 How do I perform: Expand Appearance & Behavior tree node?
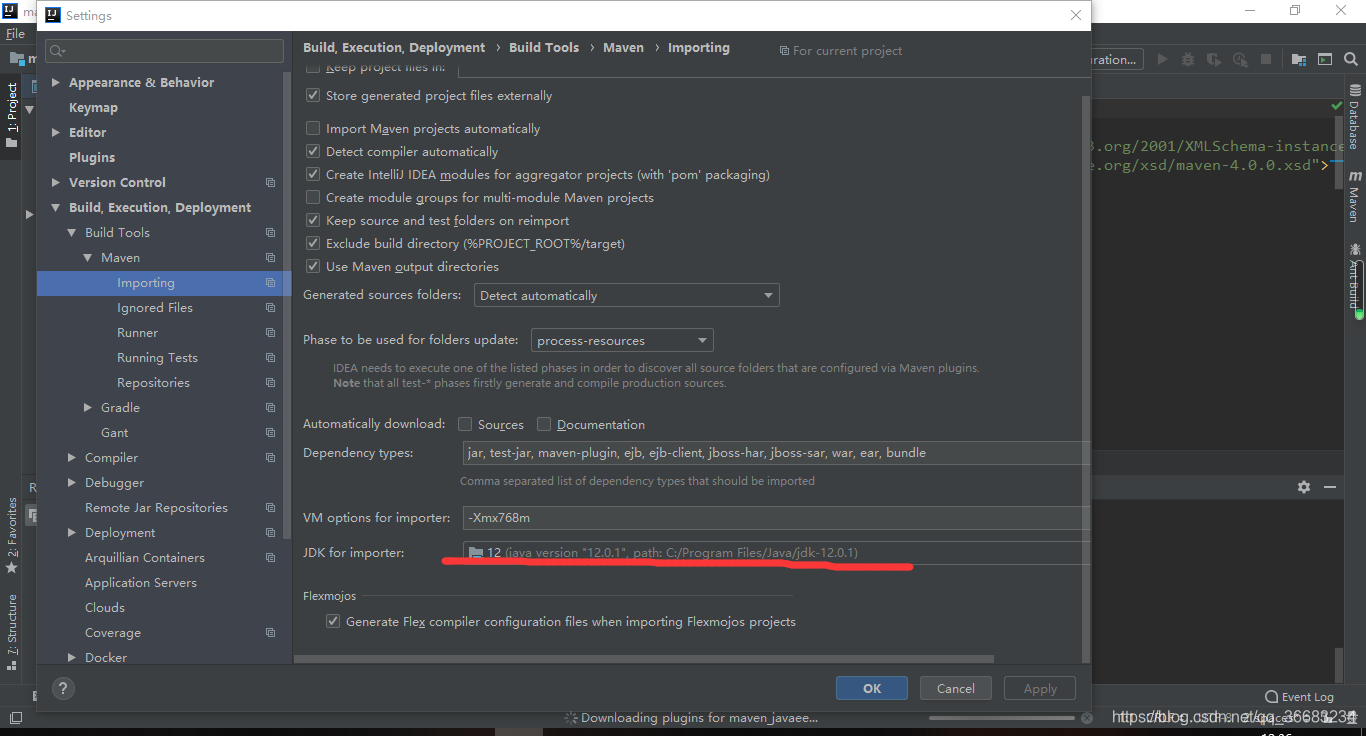tap(56, 83)
